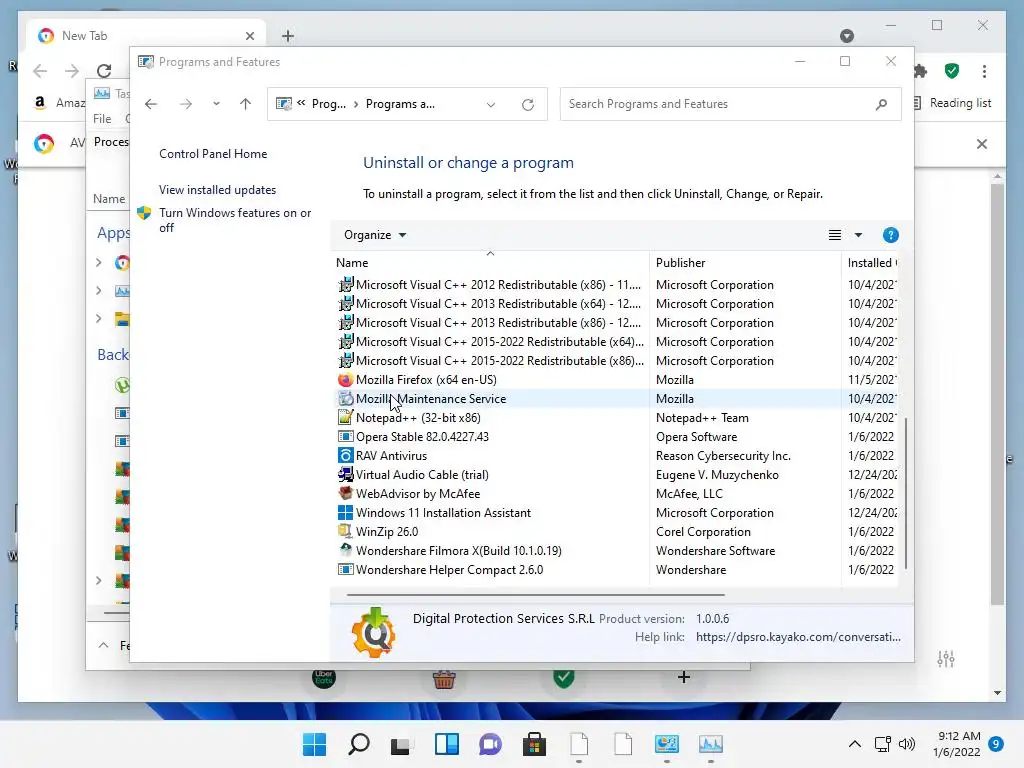This screenshot has width=1024, height=768.
Task: Select Wondershare Helper Compact 2.6.0 icon
Action: (x=345, y=569)
